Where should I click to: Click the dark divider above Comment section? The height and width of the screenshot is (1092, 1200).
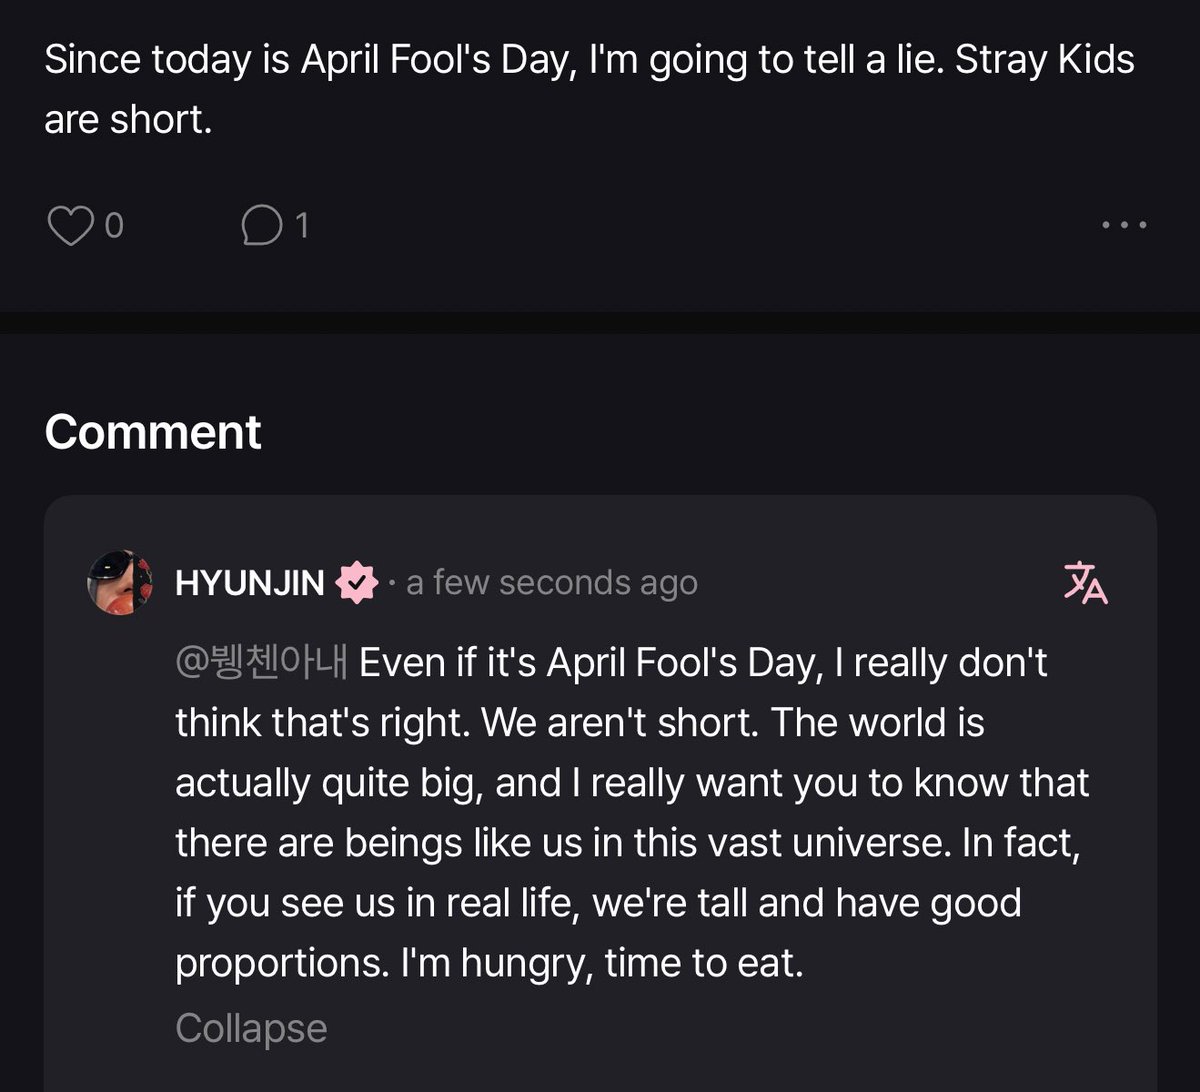600,322
